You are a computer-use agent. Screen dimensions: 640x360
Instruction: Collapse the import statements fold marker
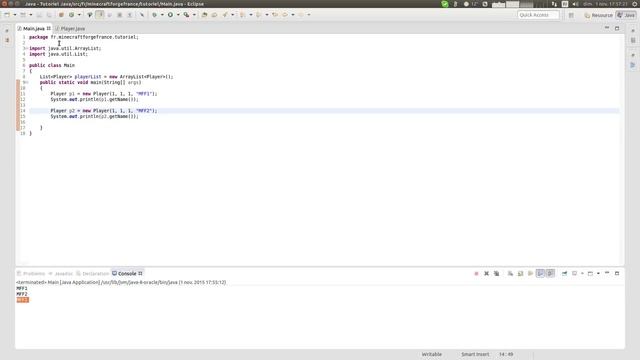[27, 48]
